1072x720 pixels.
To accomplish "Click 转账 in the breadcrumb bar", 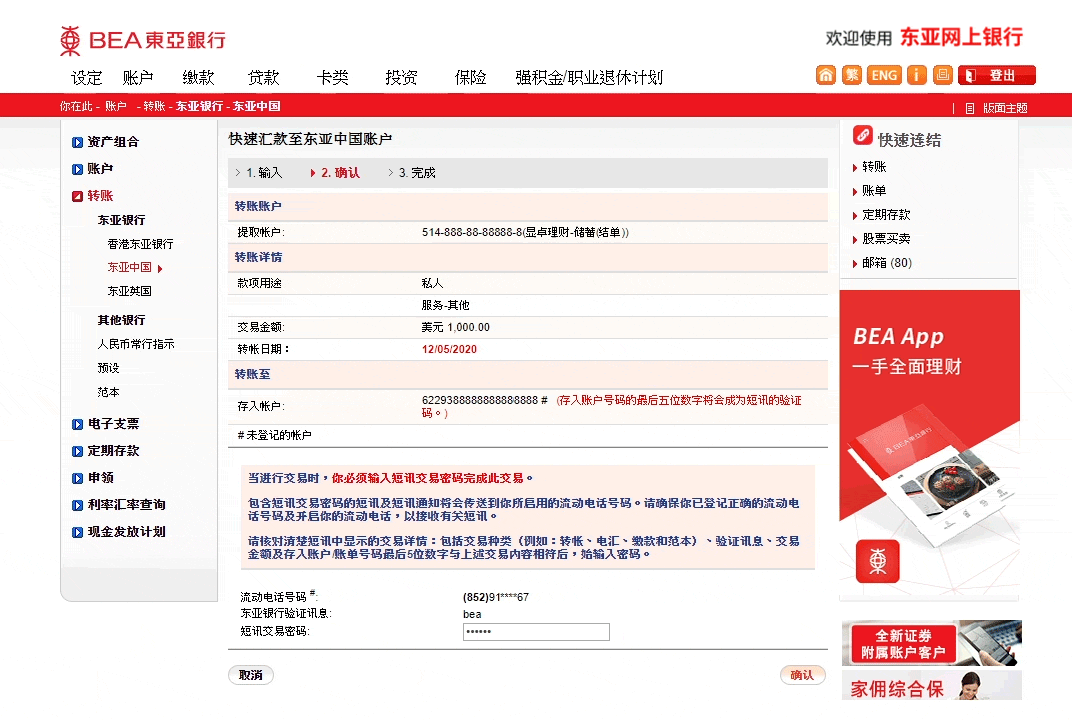I will (155, 106).
